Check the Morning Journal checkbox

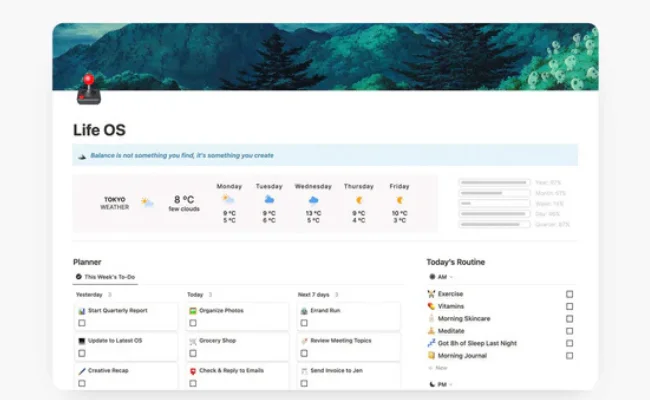pos(569,356)
